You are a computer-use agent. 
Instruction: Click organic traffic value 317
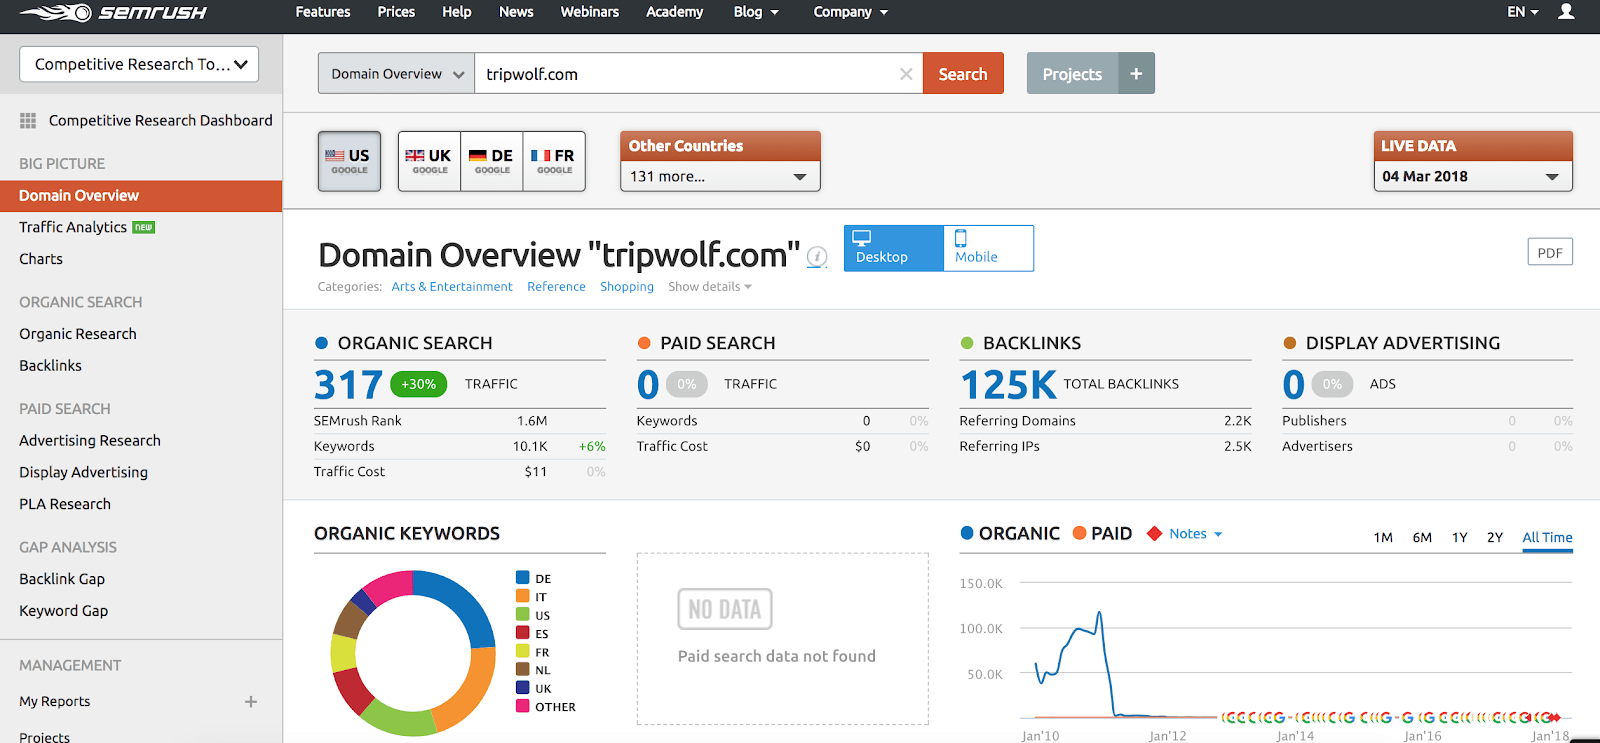click(348, 384)
